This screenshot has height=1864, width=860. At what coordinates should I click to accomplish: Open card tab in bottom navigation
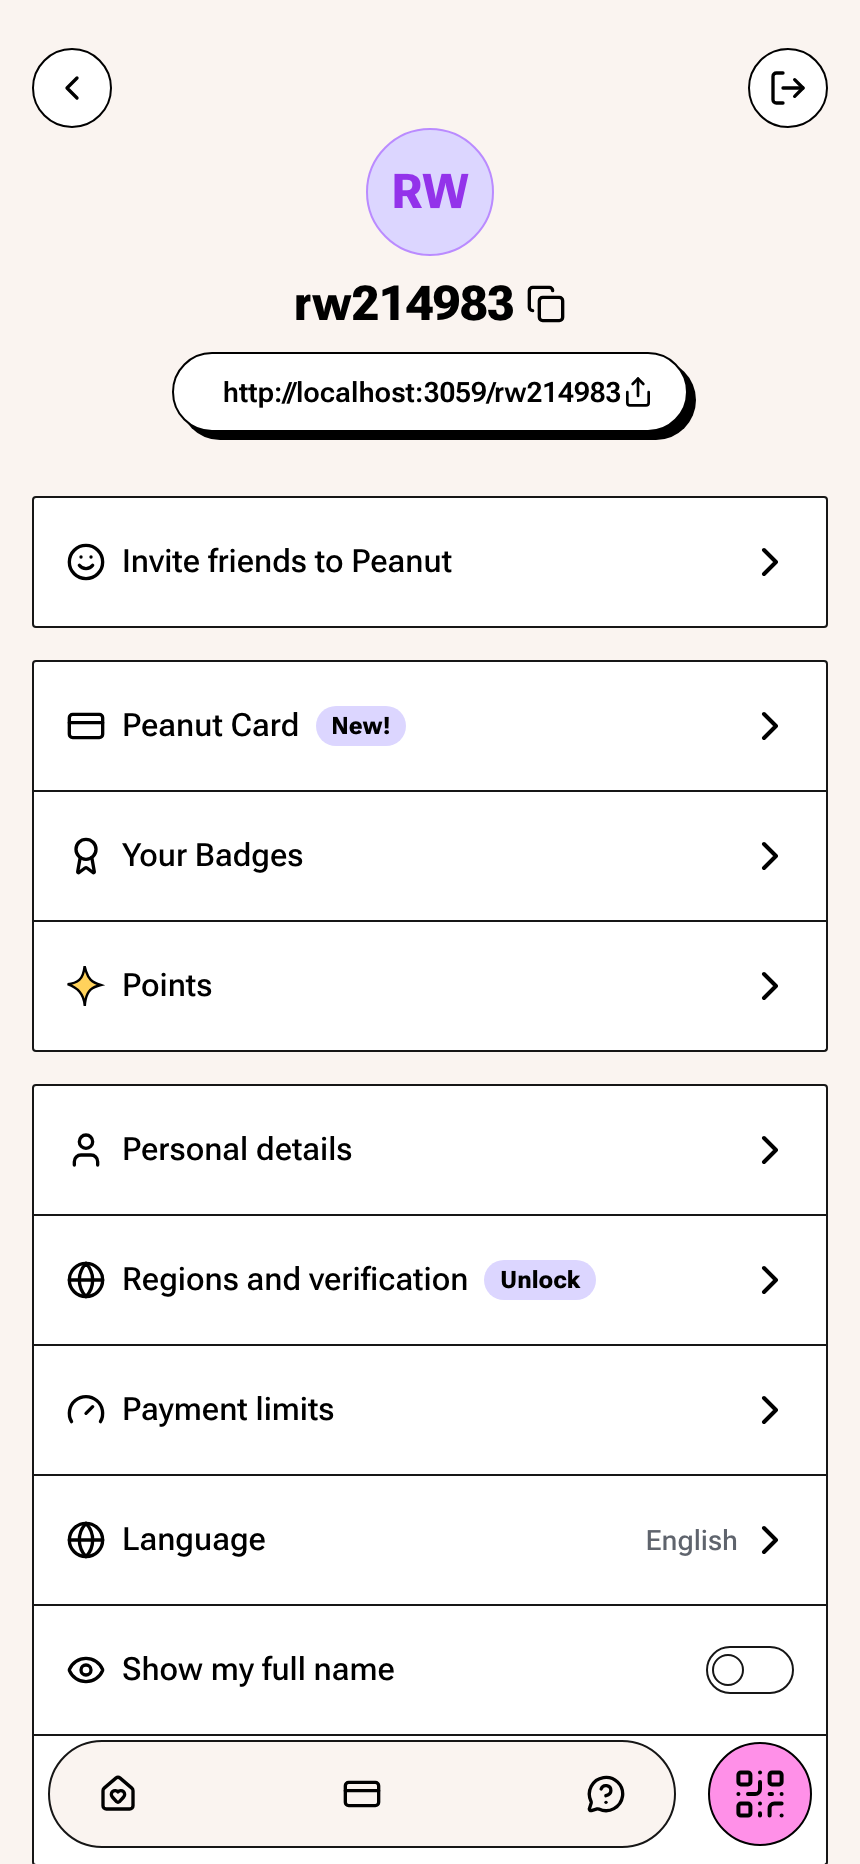(362, 1794)
